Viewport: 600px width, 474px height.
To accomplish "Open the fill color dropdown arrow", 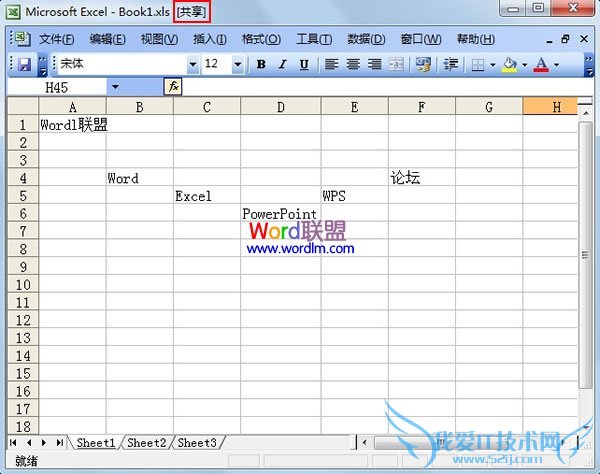I will coord(525,64).
